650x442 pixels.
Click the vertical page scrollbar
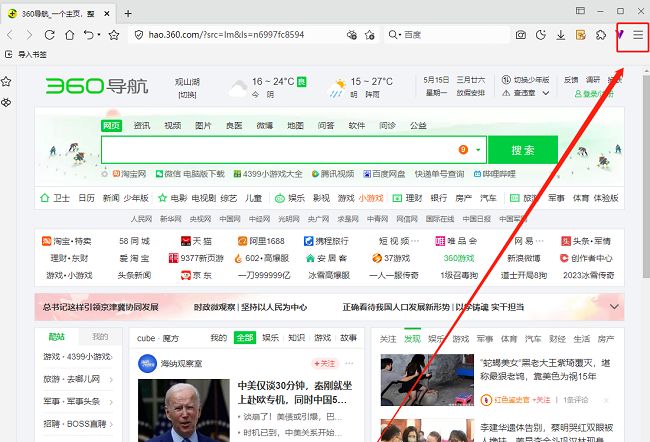pyautogui.click(x=646, y=176)
